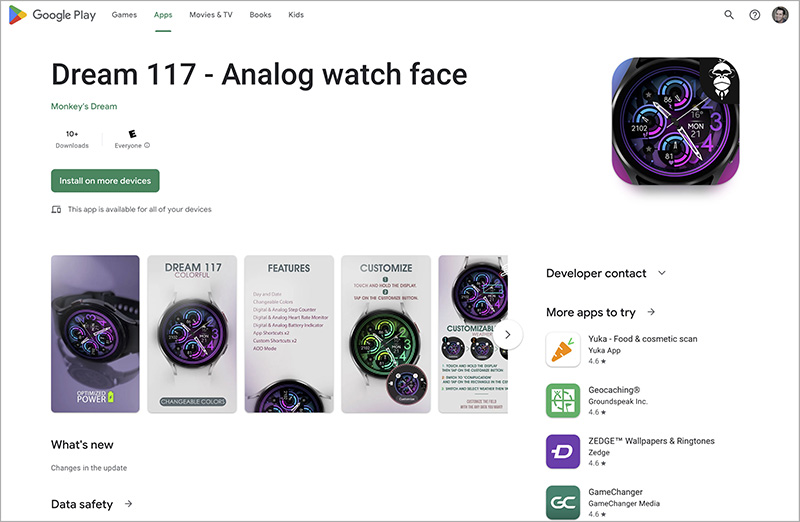
Task: Open the Data safety arrow
Action: (x=129, y=504)
